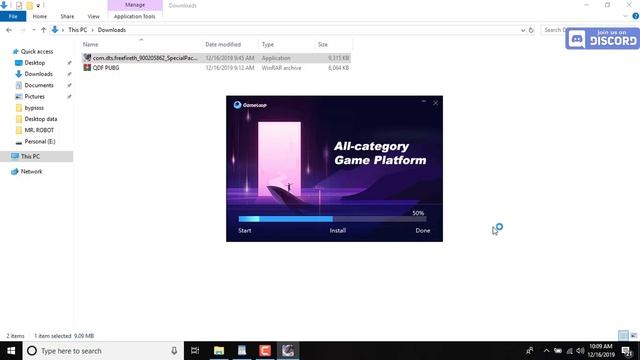Select This PC in navigation pane
The image size is (640, 360).
[x=30, y=156]
